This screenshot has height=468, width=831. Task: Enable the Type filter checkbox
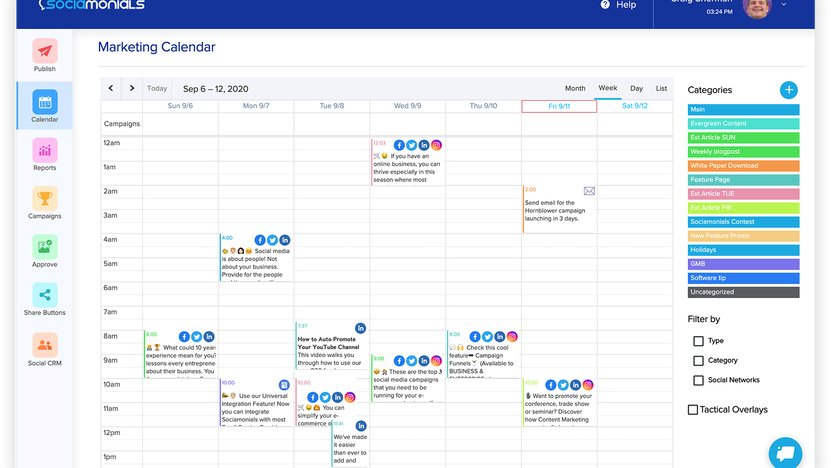coord(698,341)
